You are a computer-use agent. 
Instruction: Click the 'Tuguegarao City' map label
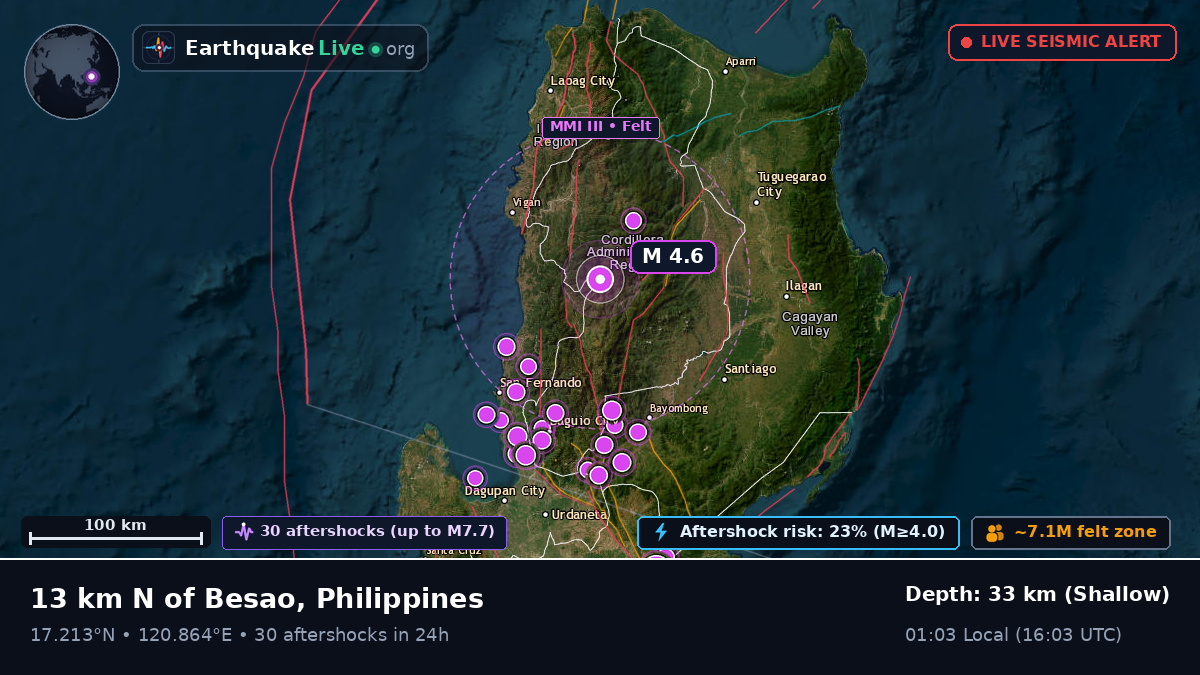pyautogui.click(x=792, y=184)
